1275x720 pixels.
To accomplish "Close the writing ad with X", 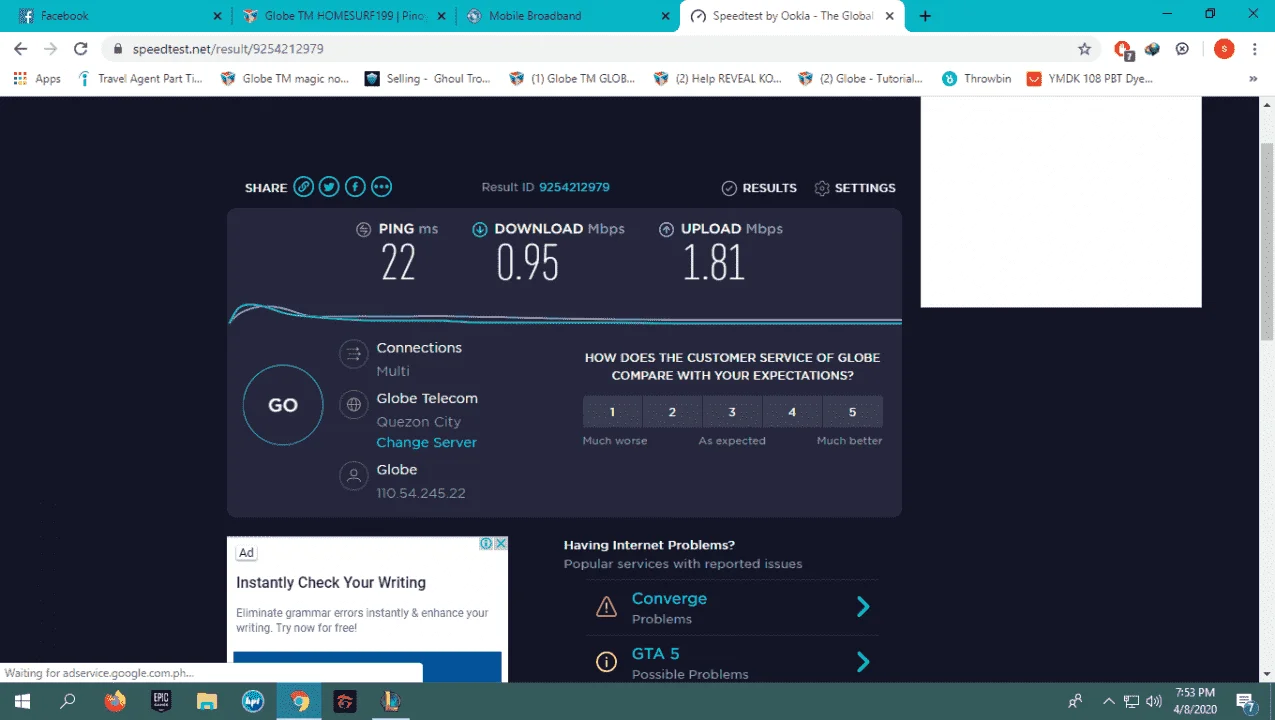I will coord(501,543).
